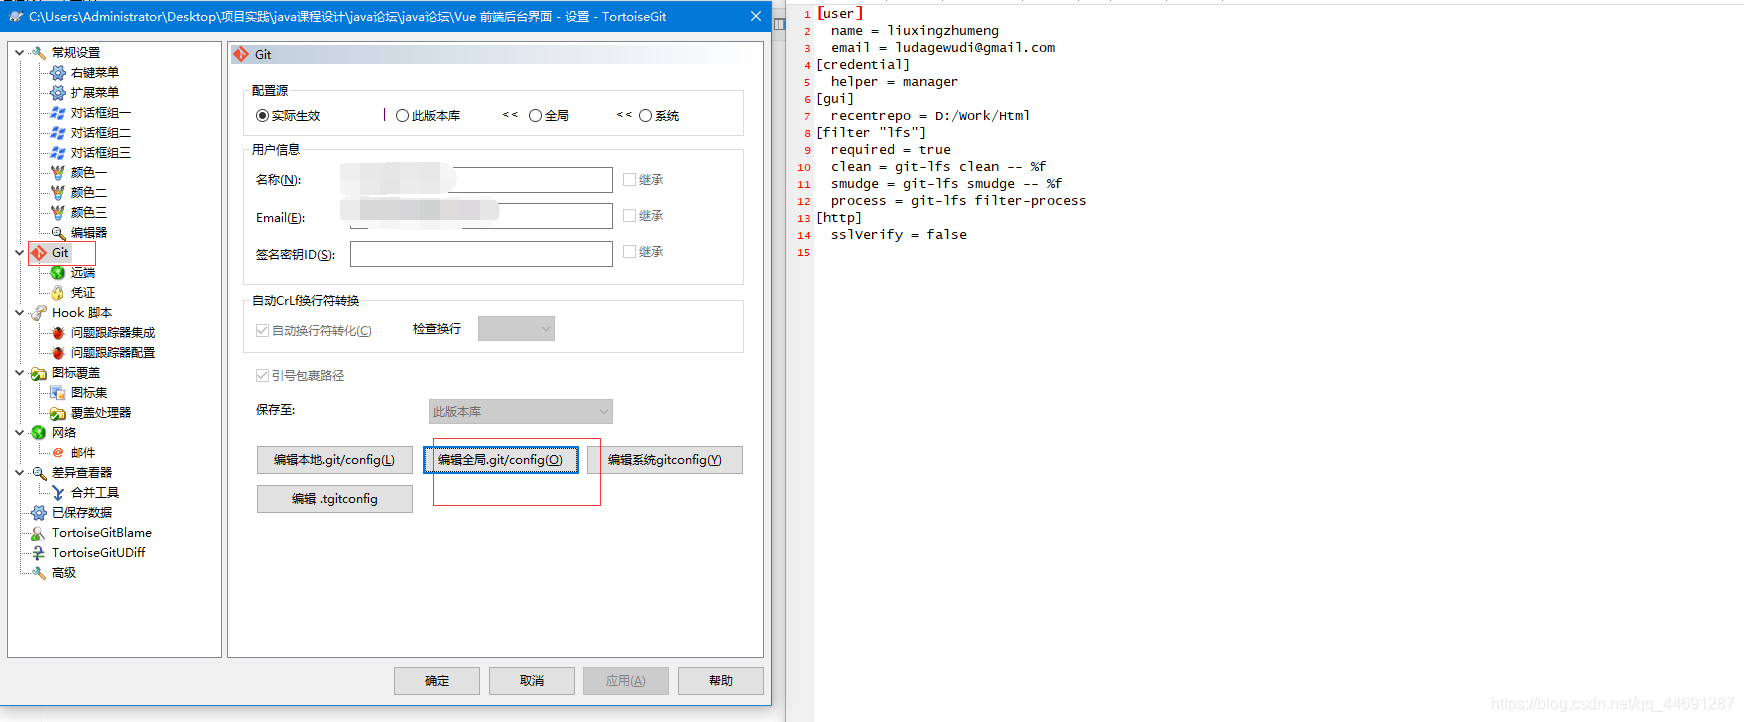This screenshot has height=722, width=1744.
Task: Click the 编辑 .tgitconfig button
Action: [x=335, y=499]
